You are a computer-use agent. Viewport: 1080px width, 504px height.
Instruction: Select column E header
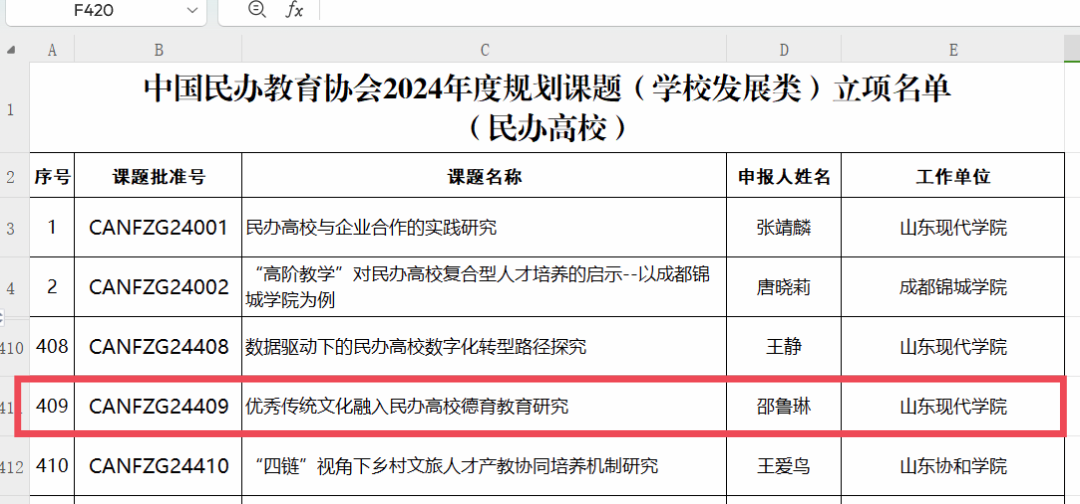[953, 50]
